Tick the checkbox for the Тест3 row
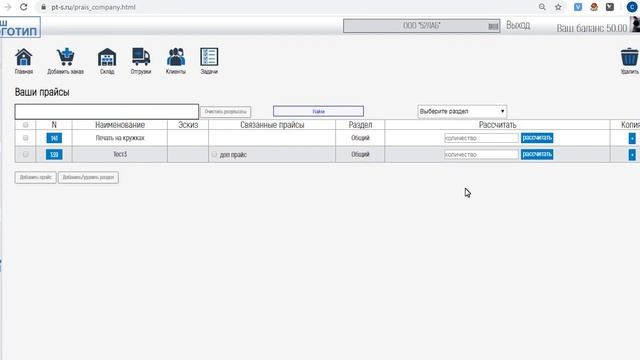This screenshot has width=640, height=360. pyautogui.click(x=25, y=154)
